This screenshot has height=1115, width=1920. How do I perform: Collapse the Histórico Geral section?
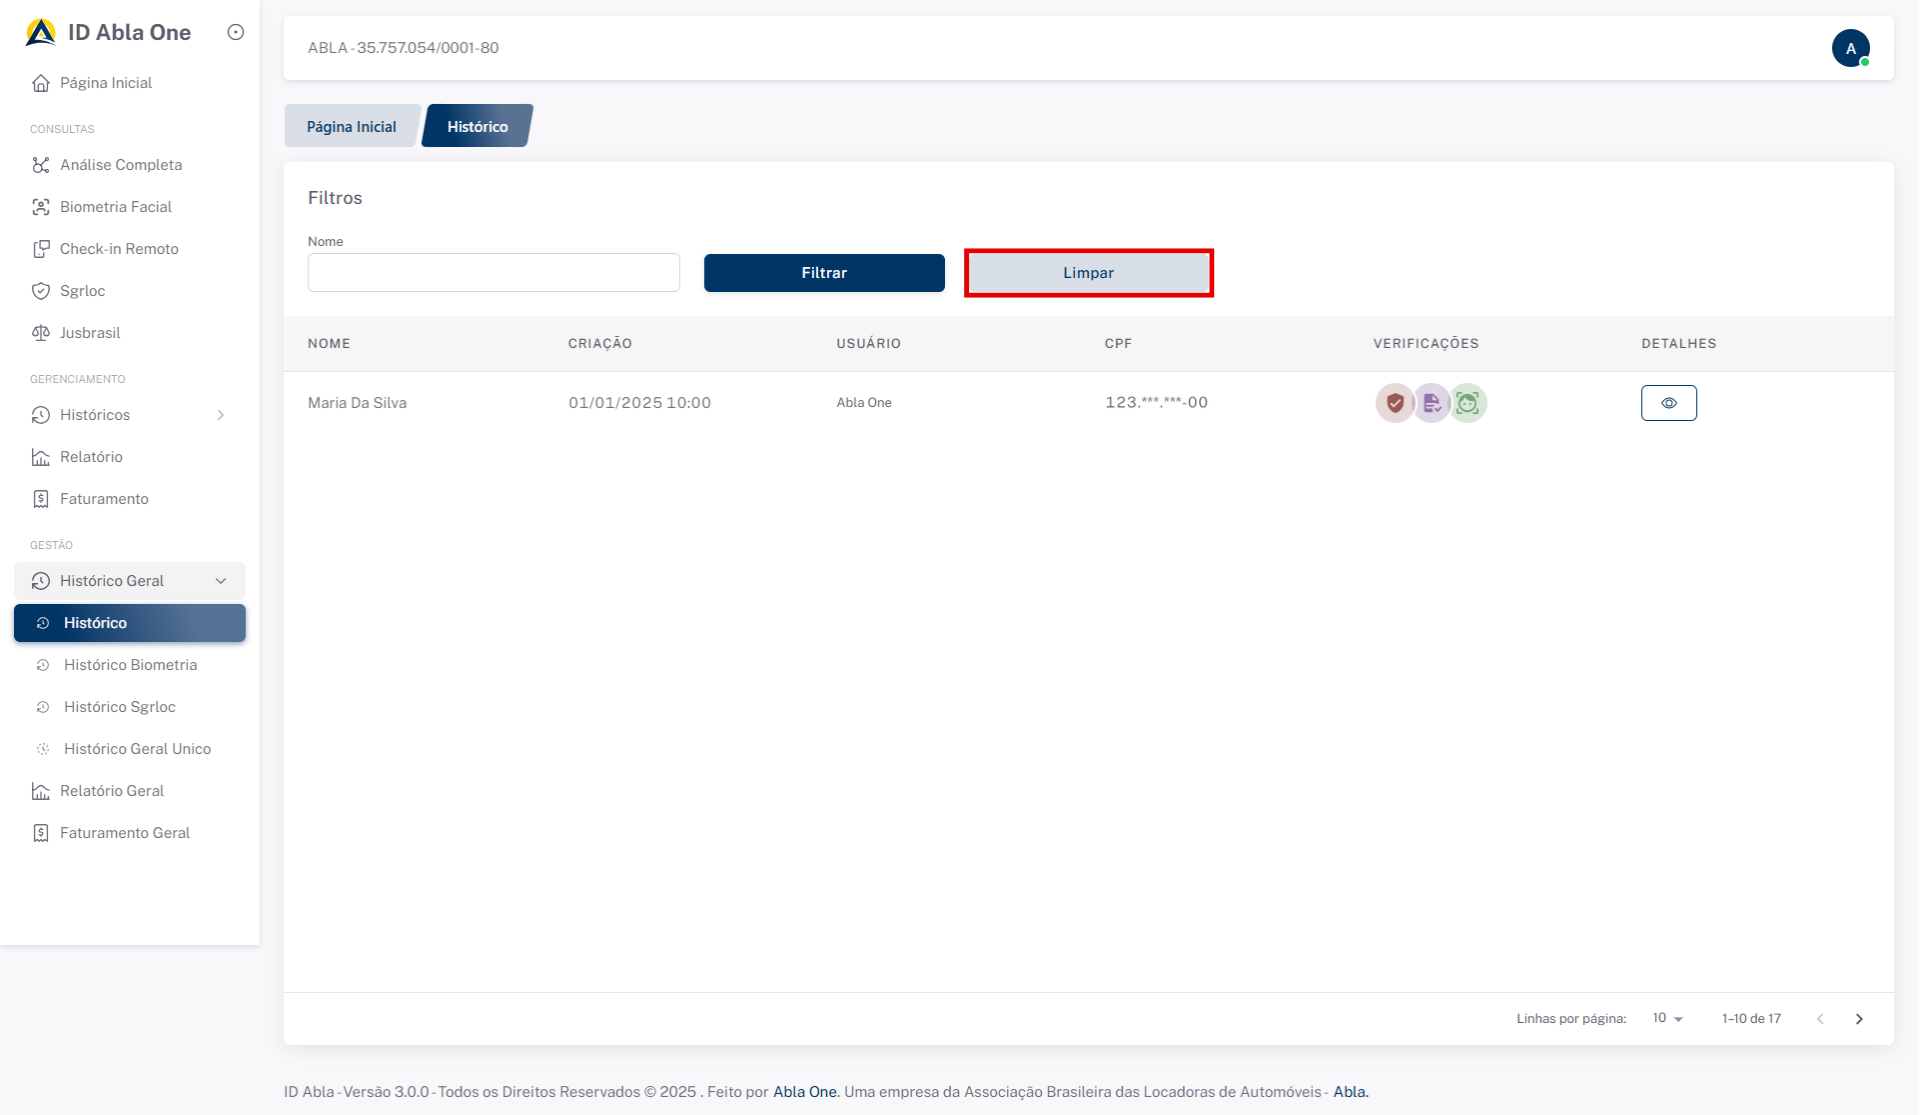221,581
